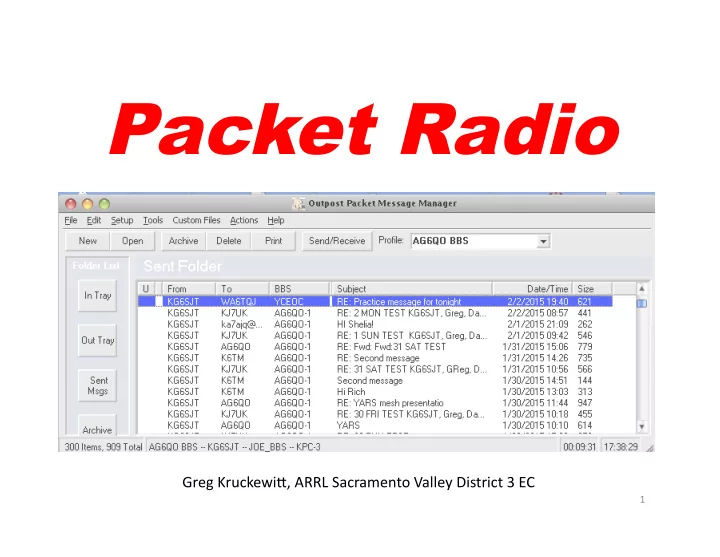Select the 'RE: 31 SAT TEST KG6SJT' message
This screenshot has height=557, width=720.
coord(375,369)
